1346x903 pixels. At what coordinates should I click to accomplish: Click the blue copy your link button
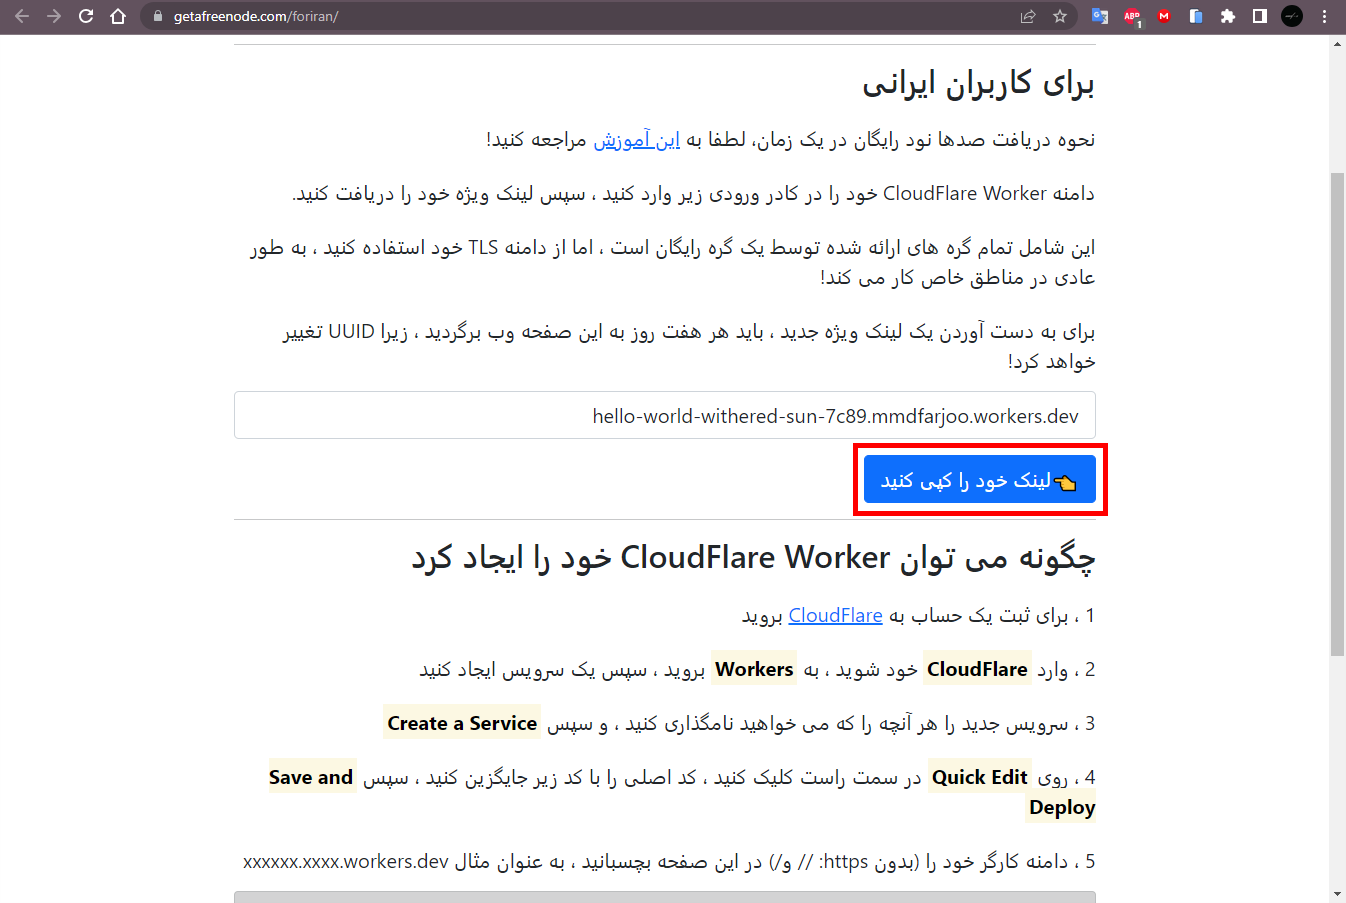[980, 480]
